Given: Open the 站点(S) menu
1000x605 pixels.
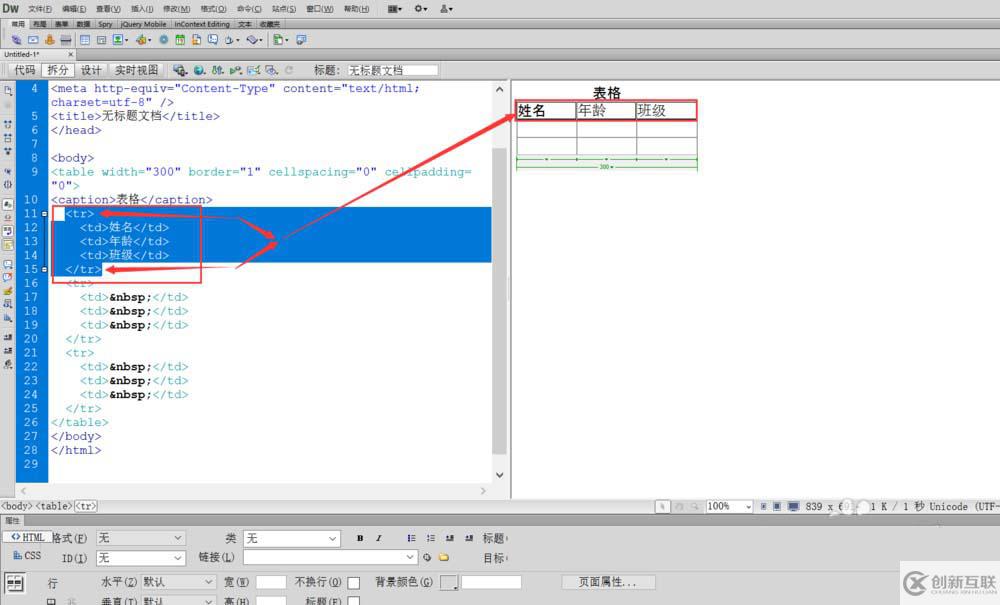Looking at the screenshot, I should [284, 9].
